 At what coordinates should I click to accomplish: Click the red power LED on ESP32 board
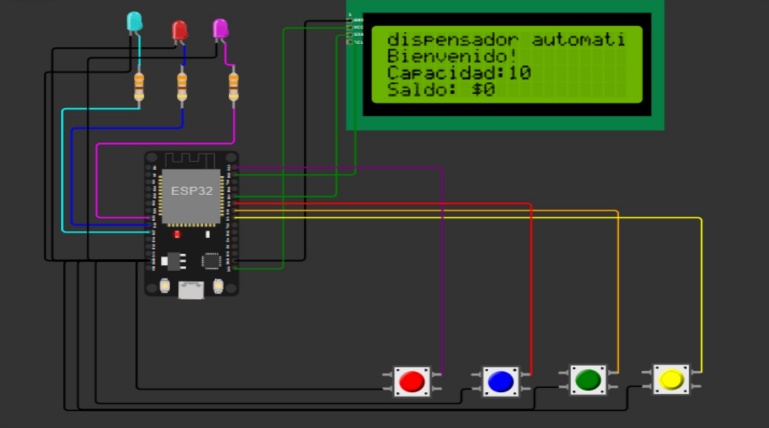click(177, 234)
